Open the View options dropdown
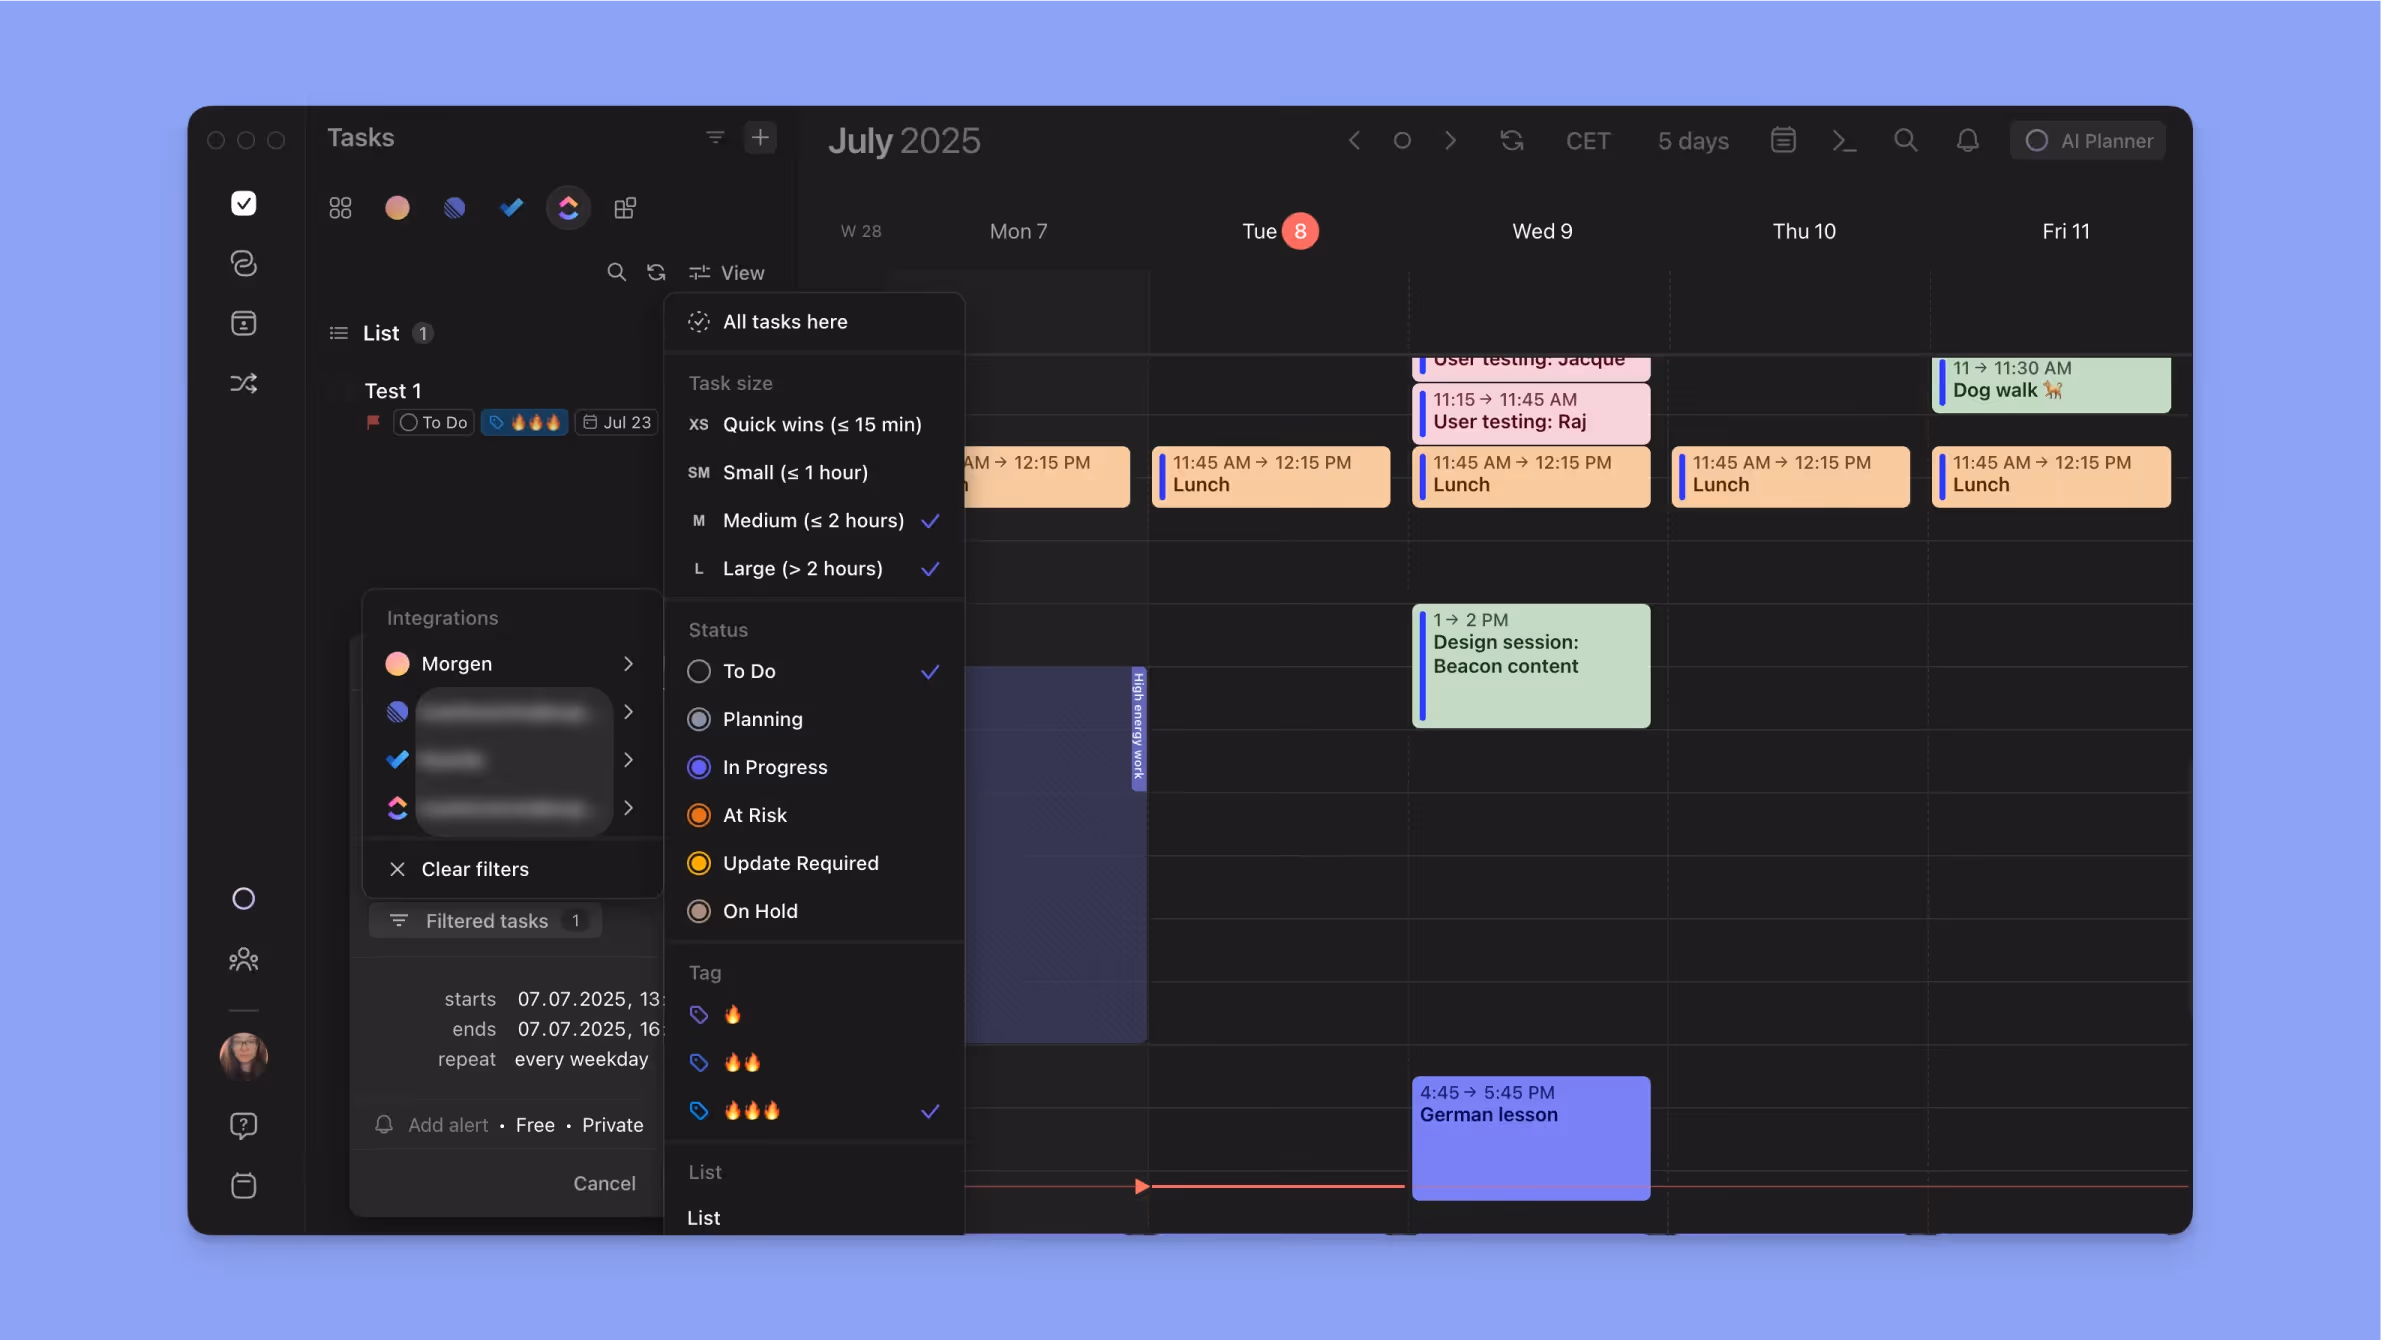The height and width of the screenshot is (1340, 2381). point(729,272)
